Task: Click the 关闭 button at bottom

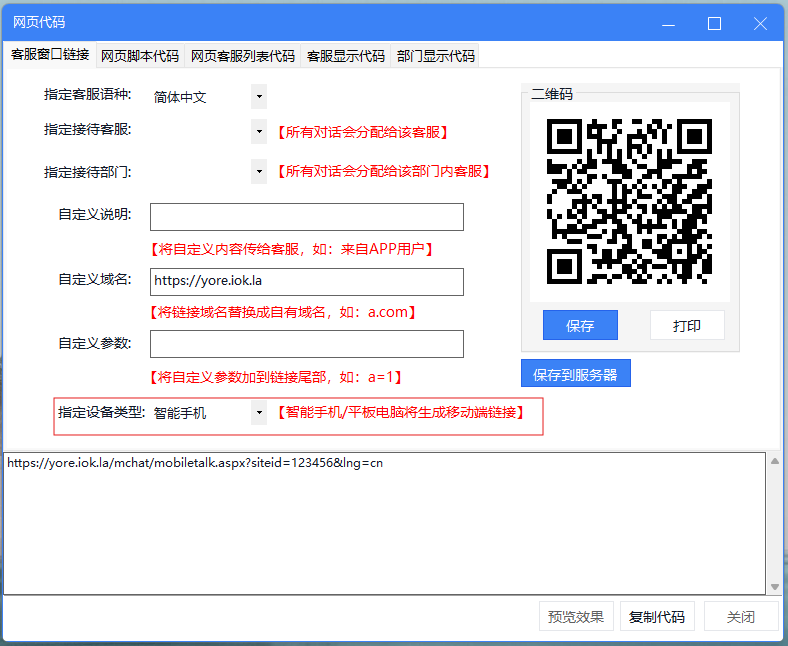Action: pyautogui.click(x=741, y=616)
